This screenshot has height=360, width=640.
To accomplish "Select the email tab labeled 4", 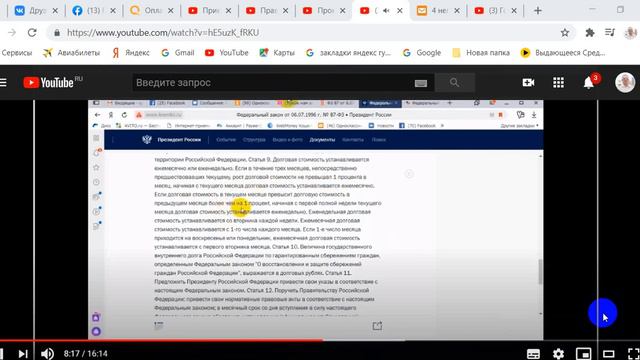I will [x=433, y=11].
